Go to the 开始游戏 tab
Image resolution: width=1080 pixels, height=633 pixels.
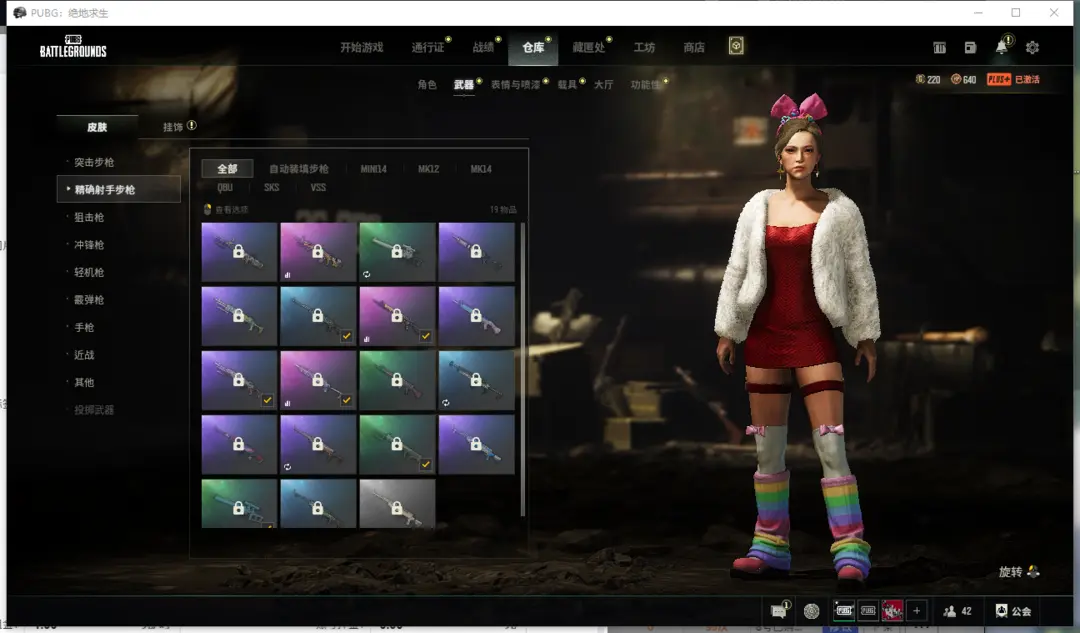[x=362, y=47]
